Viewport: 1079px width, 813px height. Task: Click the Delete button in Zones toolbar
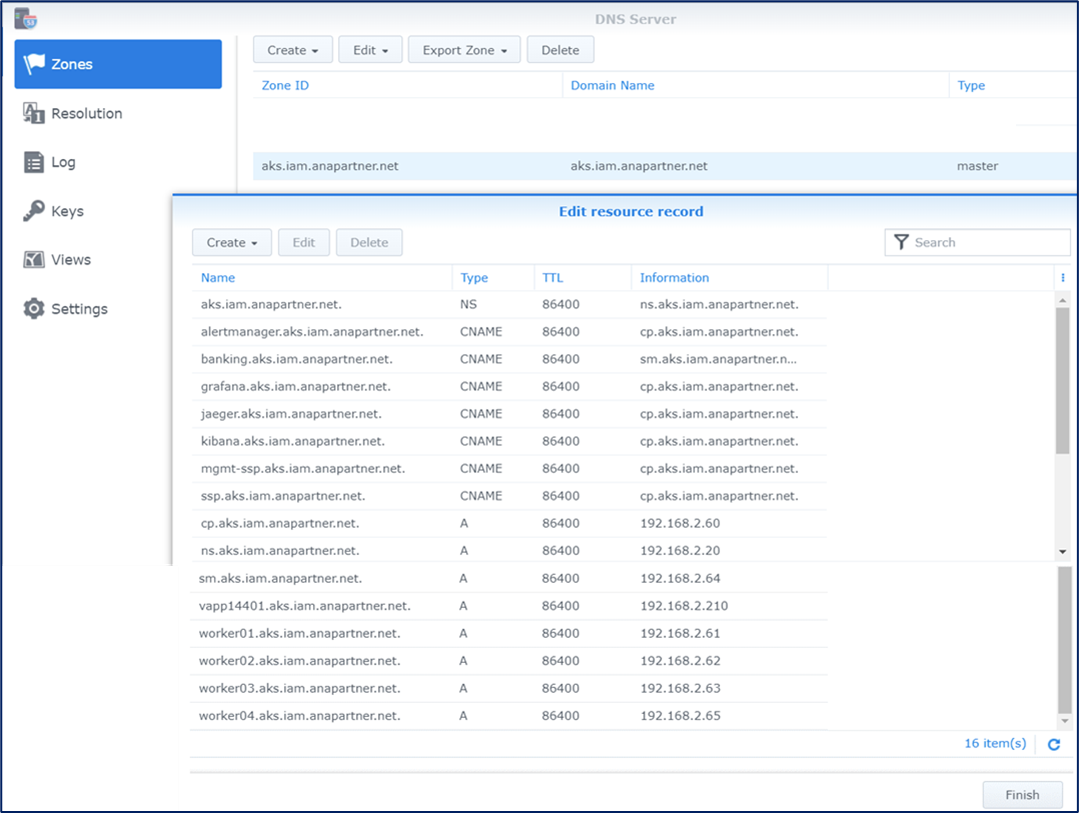click(560, 50)
